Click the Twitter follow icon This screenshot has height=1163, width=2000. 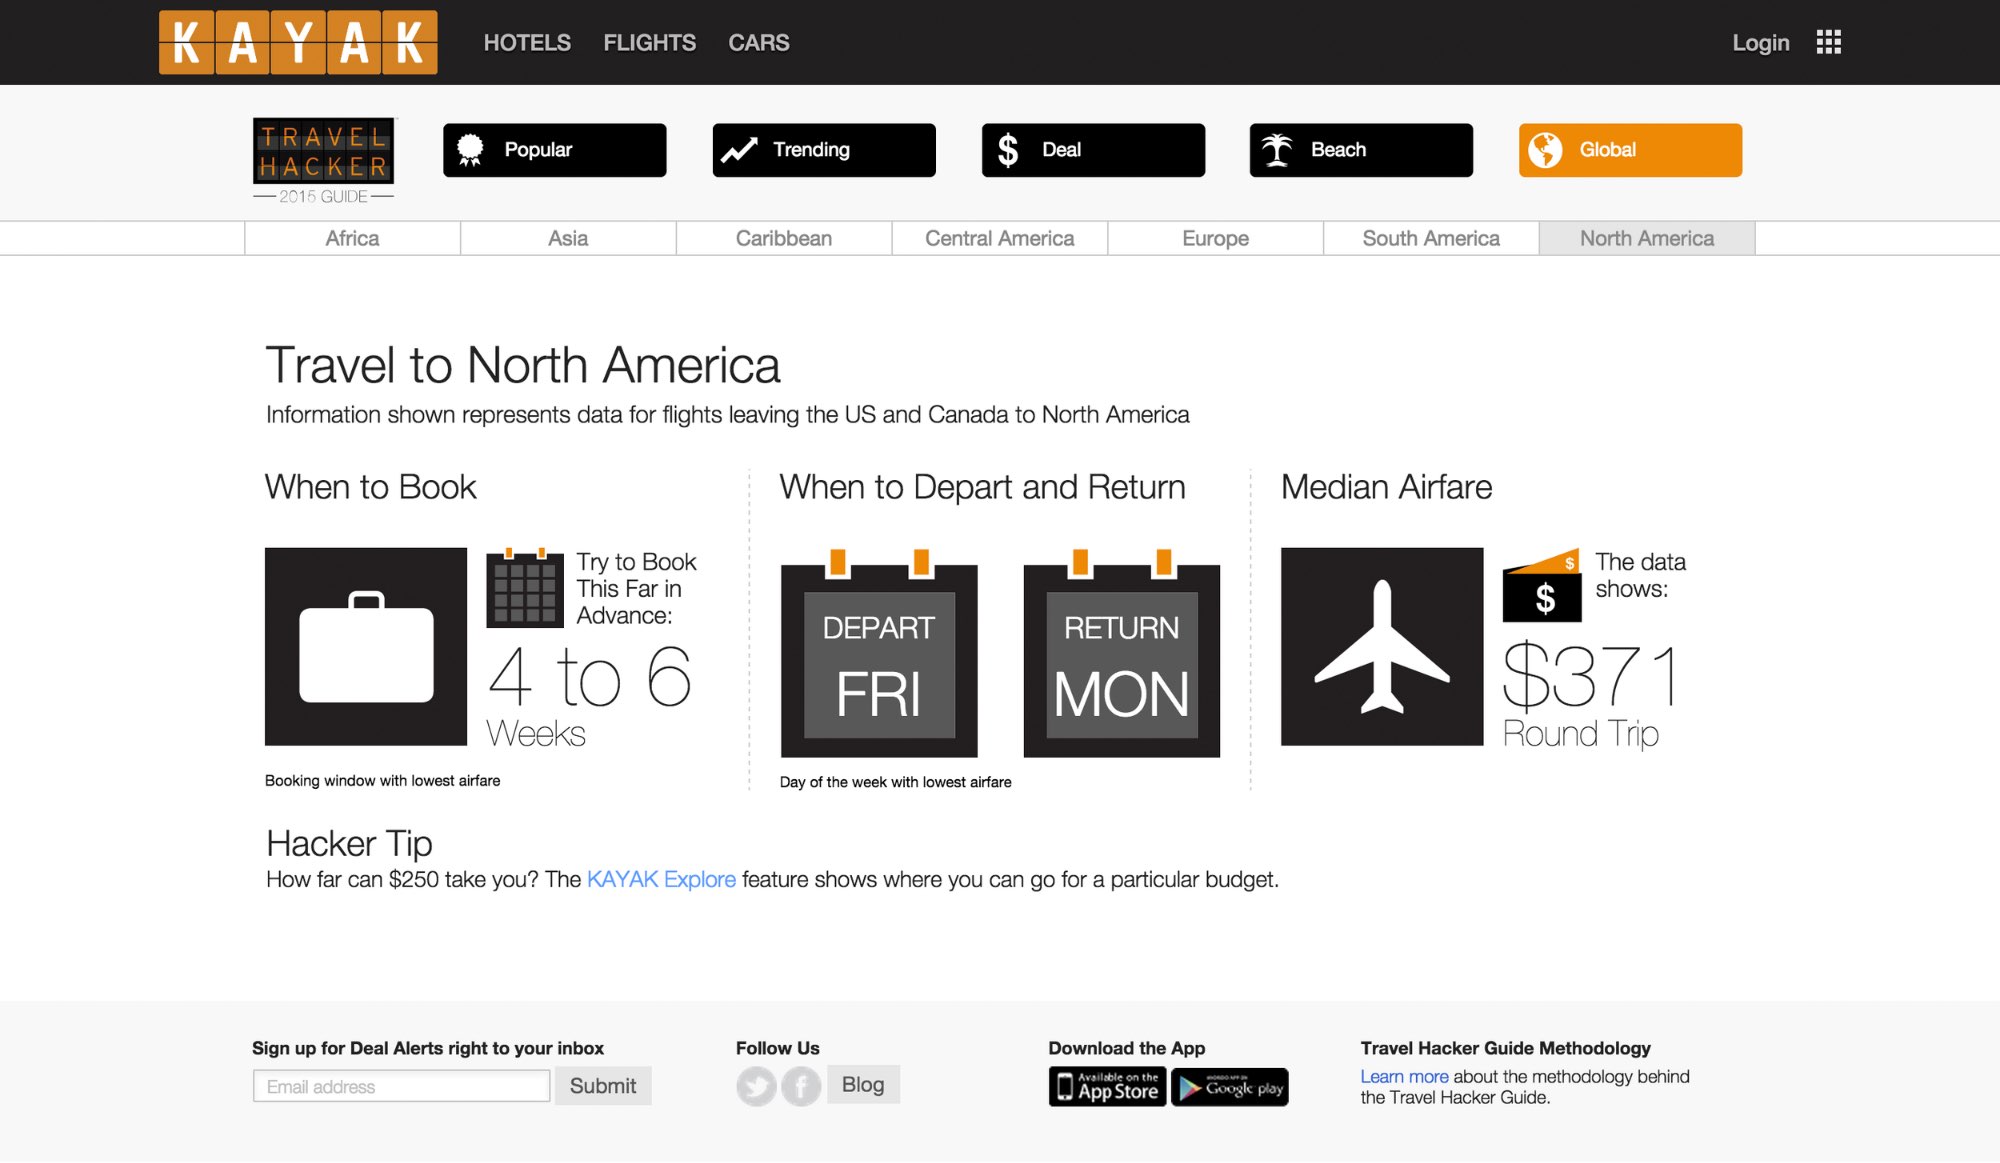[x=756, y=1086]
